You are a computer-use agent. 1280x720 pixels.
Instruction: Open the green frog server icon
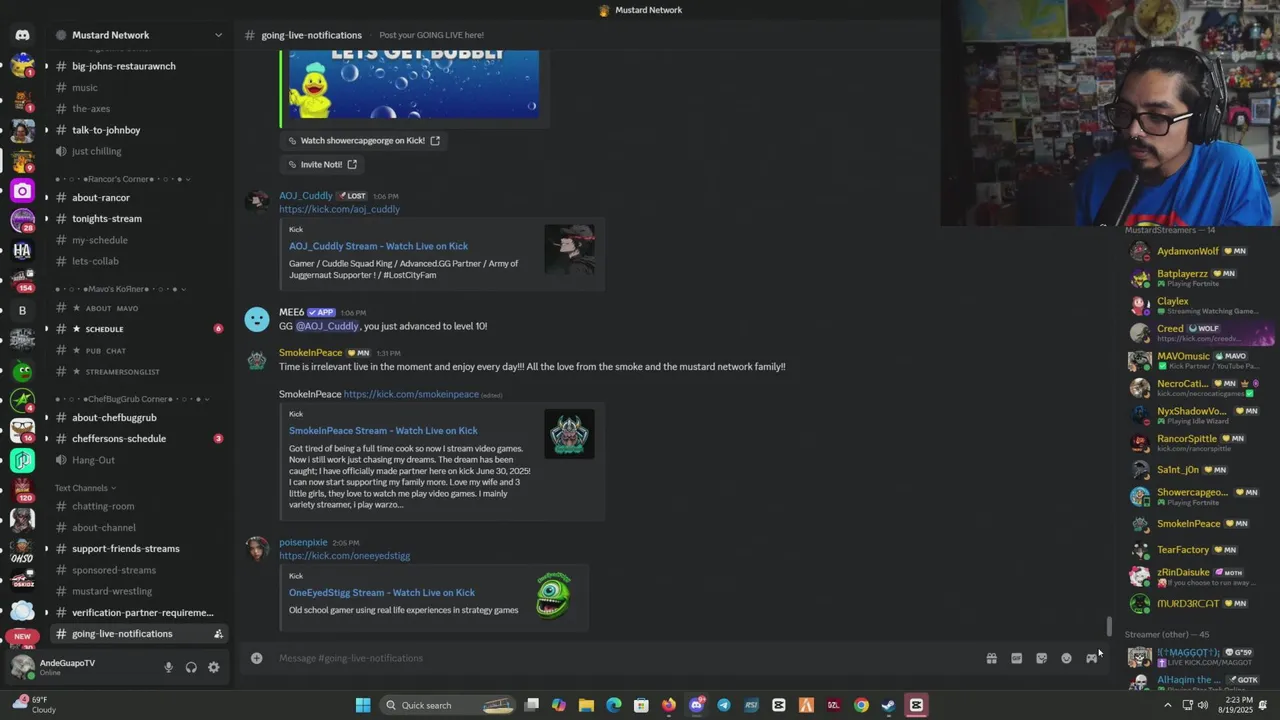[x=22, y=371]
